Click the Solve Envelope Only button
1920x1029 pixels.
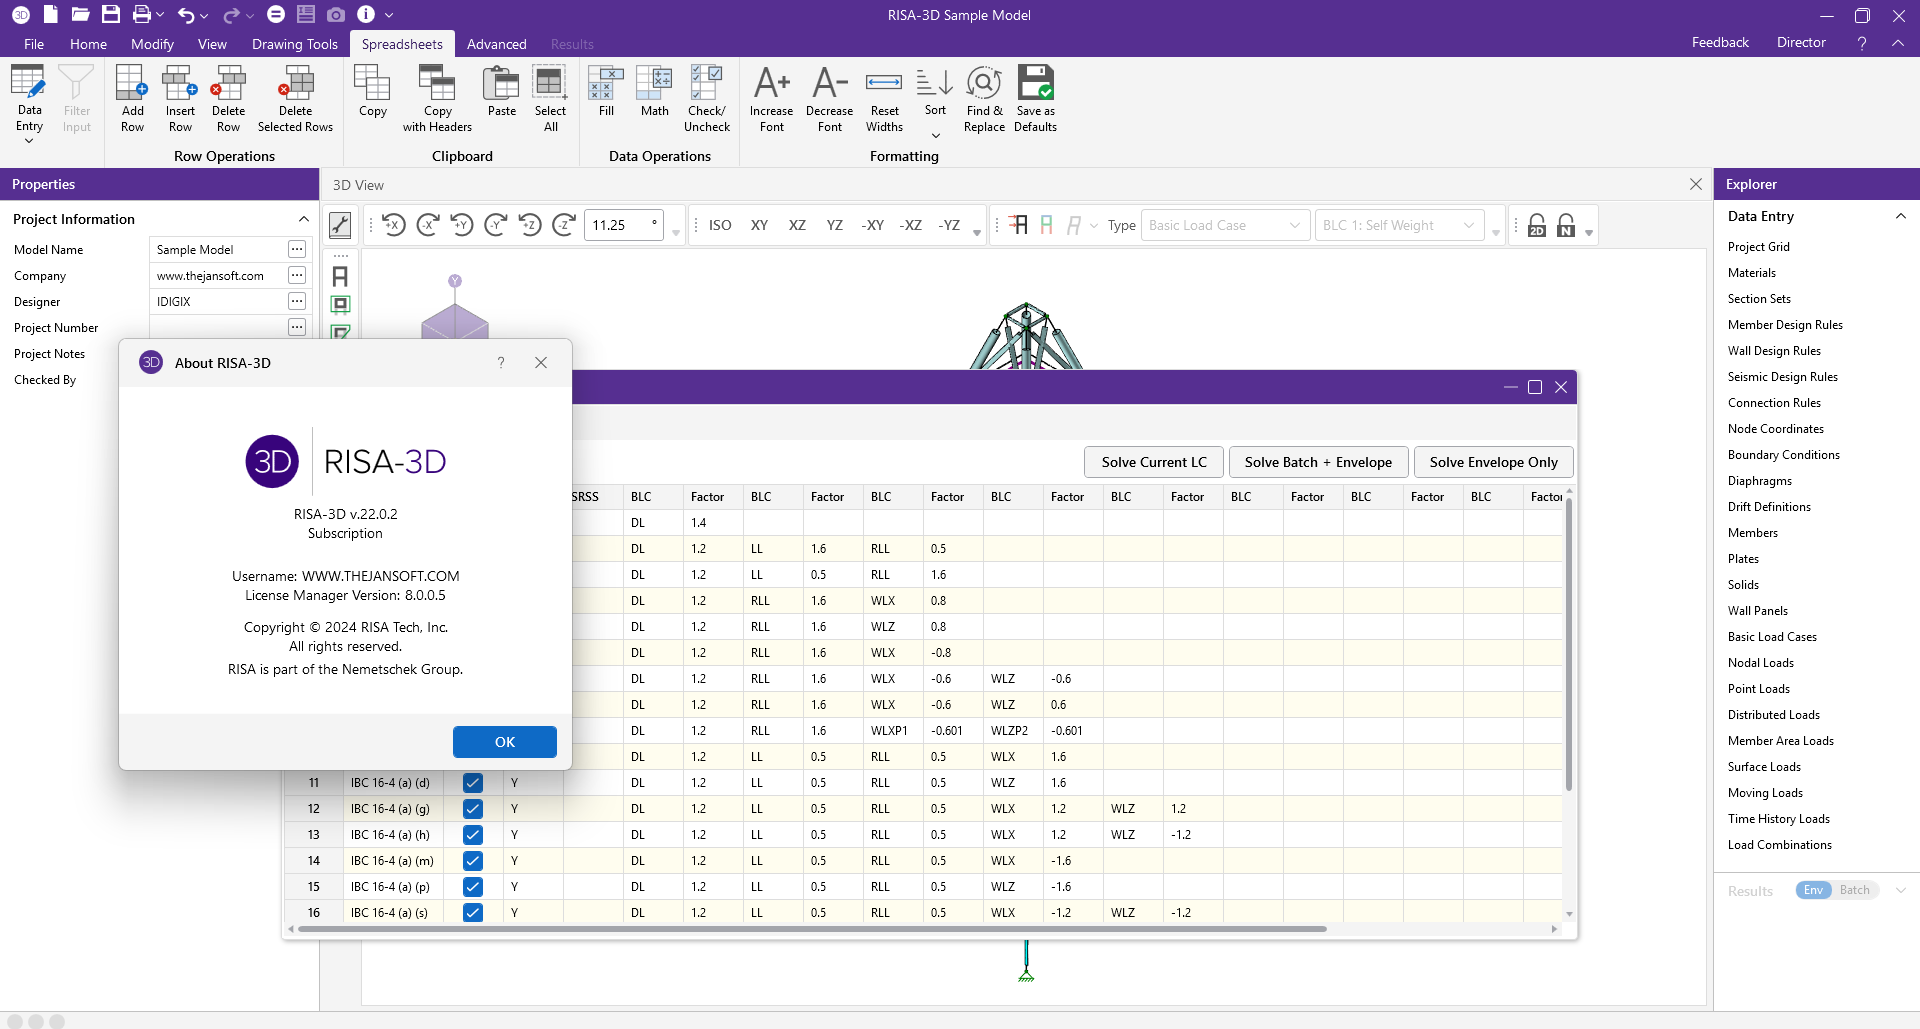1493,462
